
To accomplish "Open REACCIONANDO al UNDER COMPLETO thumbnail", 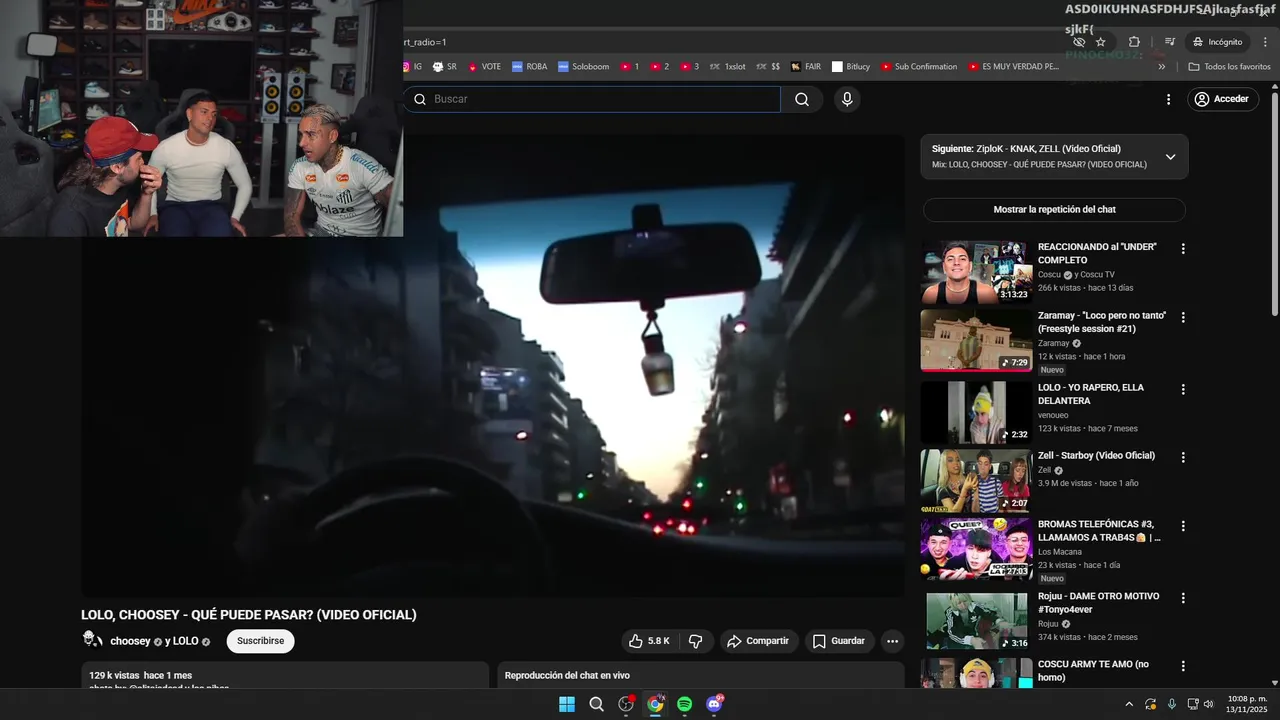I will pos(976,272).
